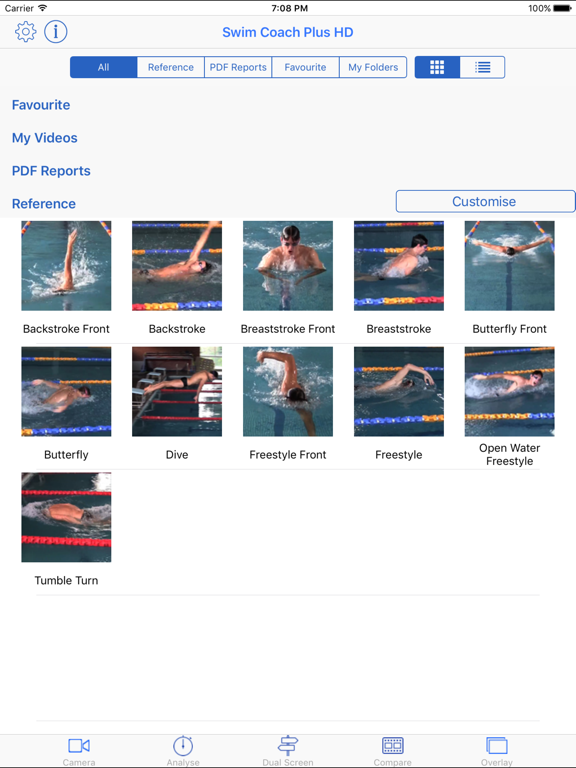
Task: Open the Dive reference video
Action: tap(177, 391)
